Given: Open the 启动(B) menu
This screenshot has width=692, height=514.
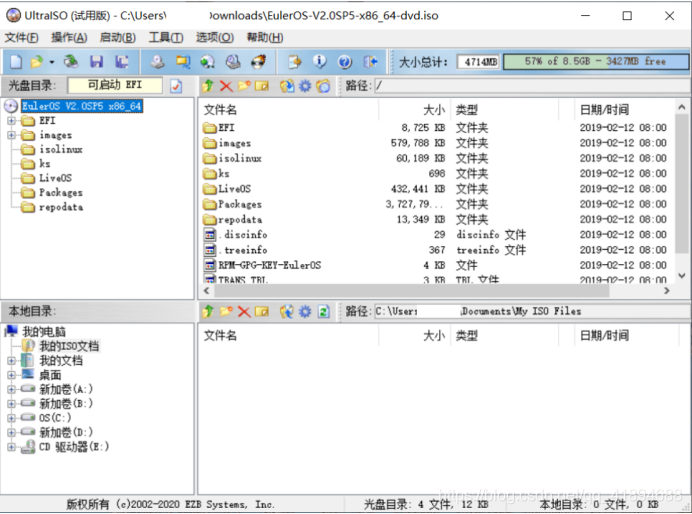Looking at the screenshot, I should tap(117, 38).
